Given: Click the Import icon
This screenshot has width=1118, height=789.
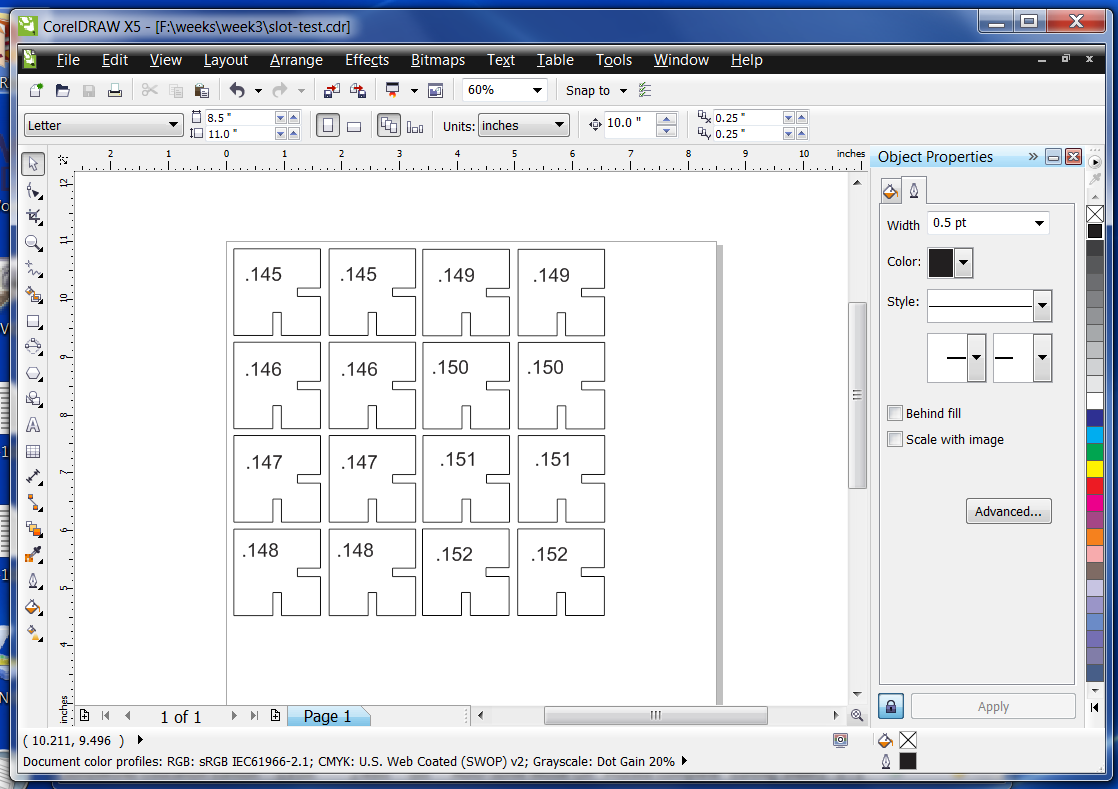Looking at the screenshot, I should point(332,91).
